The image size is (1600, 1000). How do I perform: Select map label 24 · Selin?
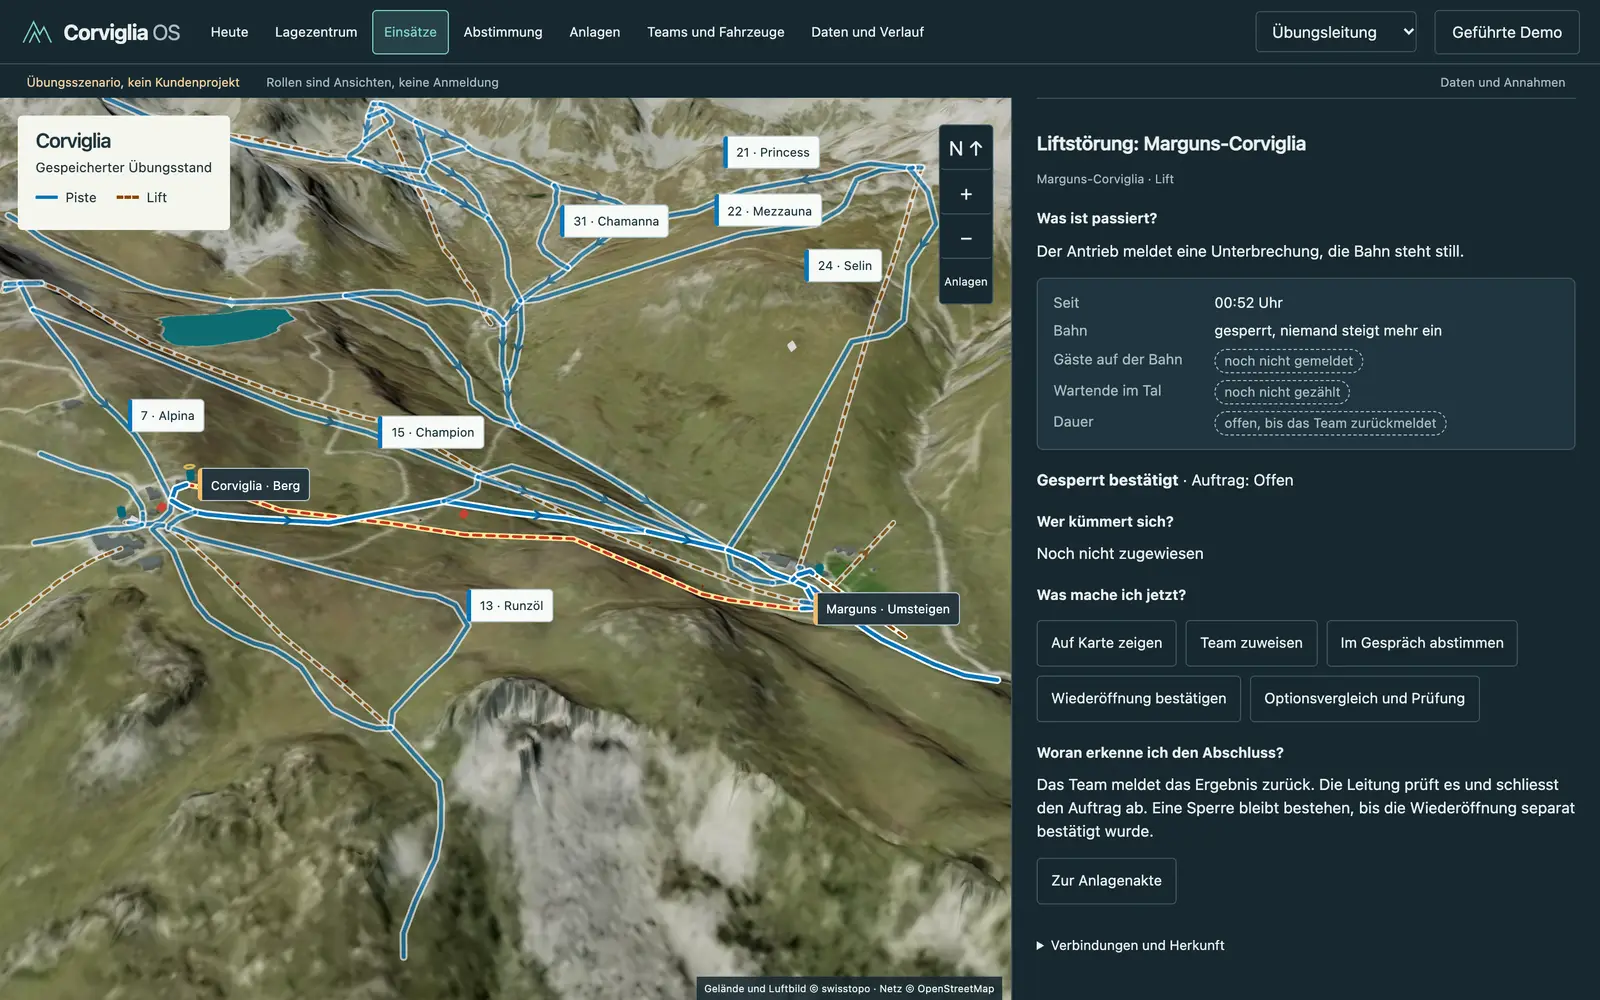pos(844,265)
